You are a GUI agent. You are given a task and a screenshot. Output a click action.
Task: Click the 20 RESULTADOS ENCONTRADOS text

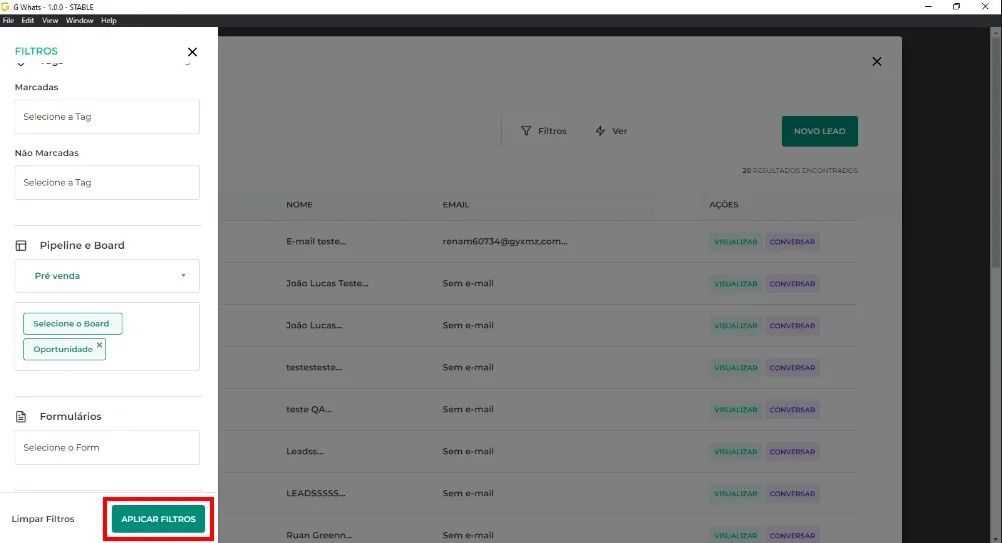(800, 171)
